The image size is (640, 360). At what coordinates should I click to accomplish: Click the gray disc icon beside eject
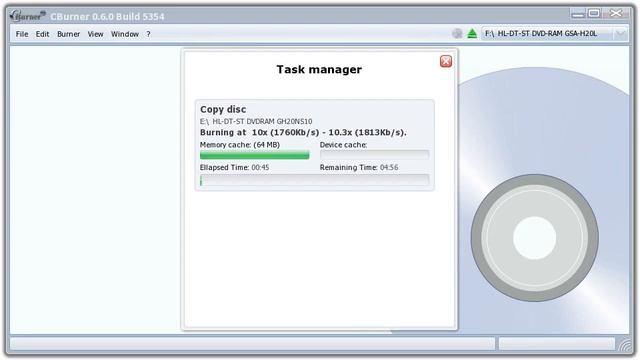[457, 33]
